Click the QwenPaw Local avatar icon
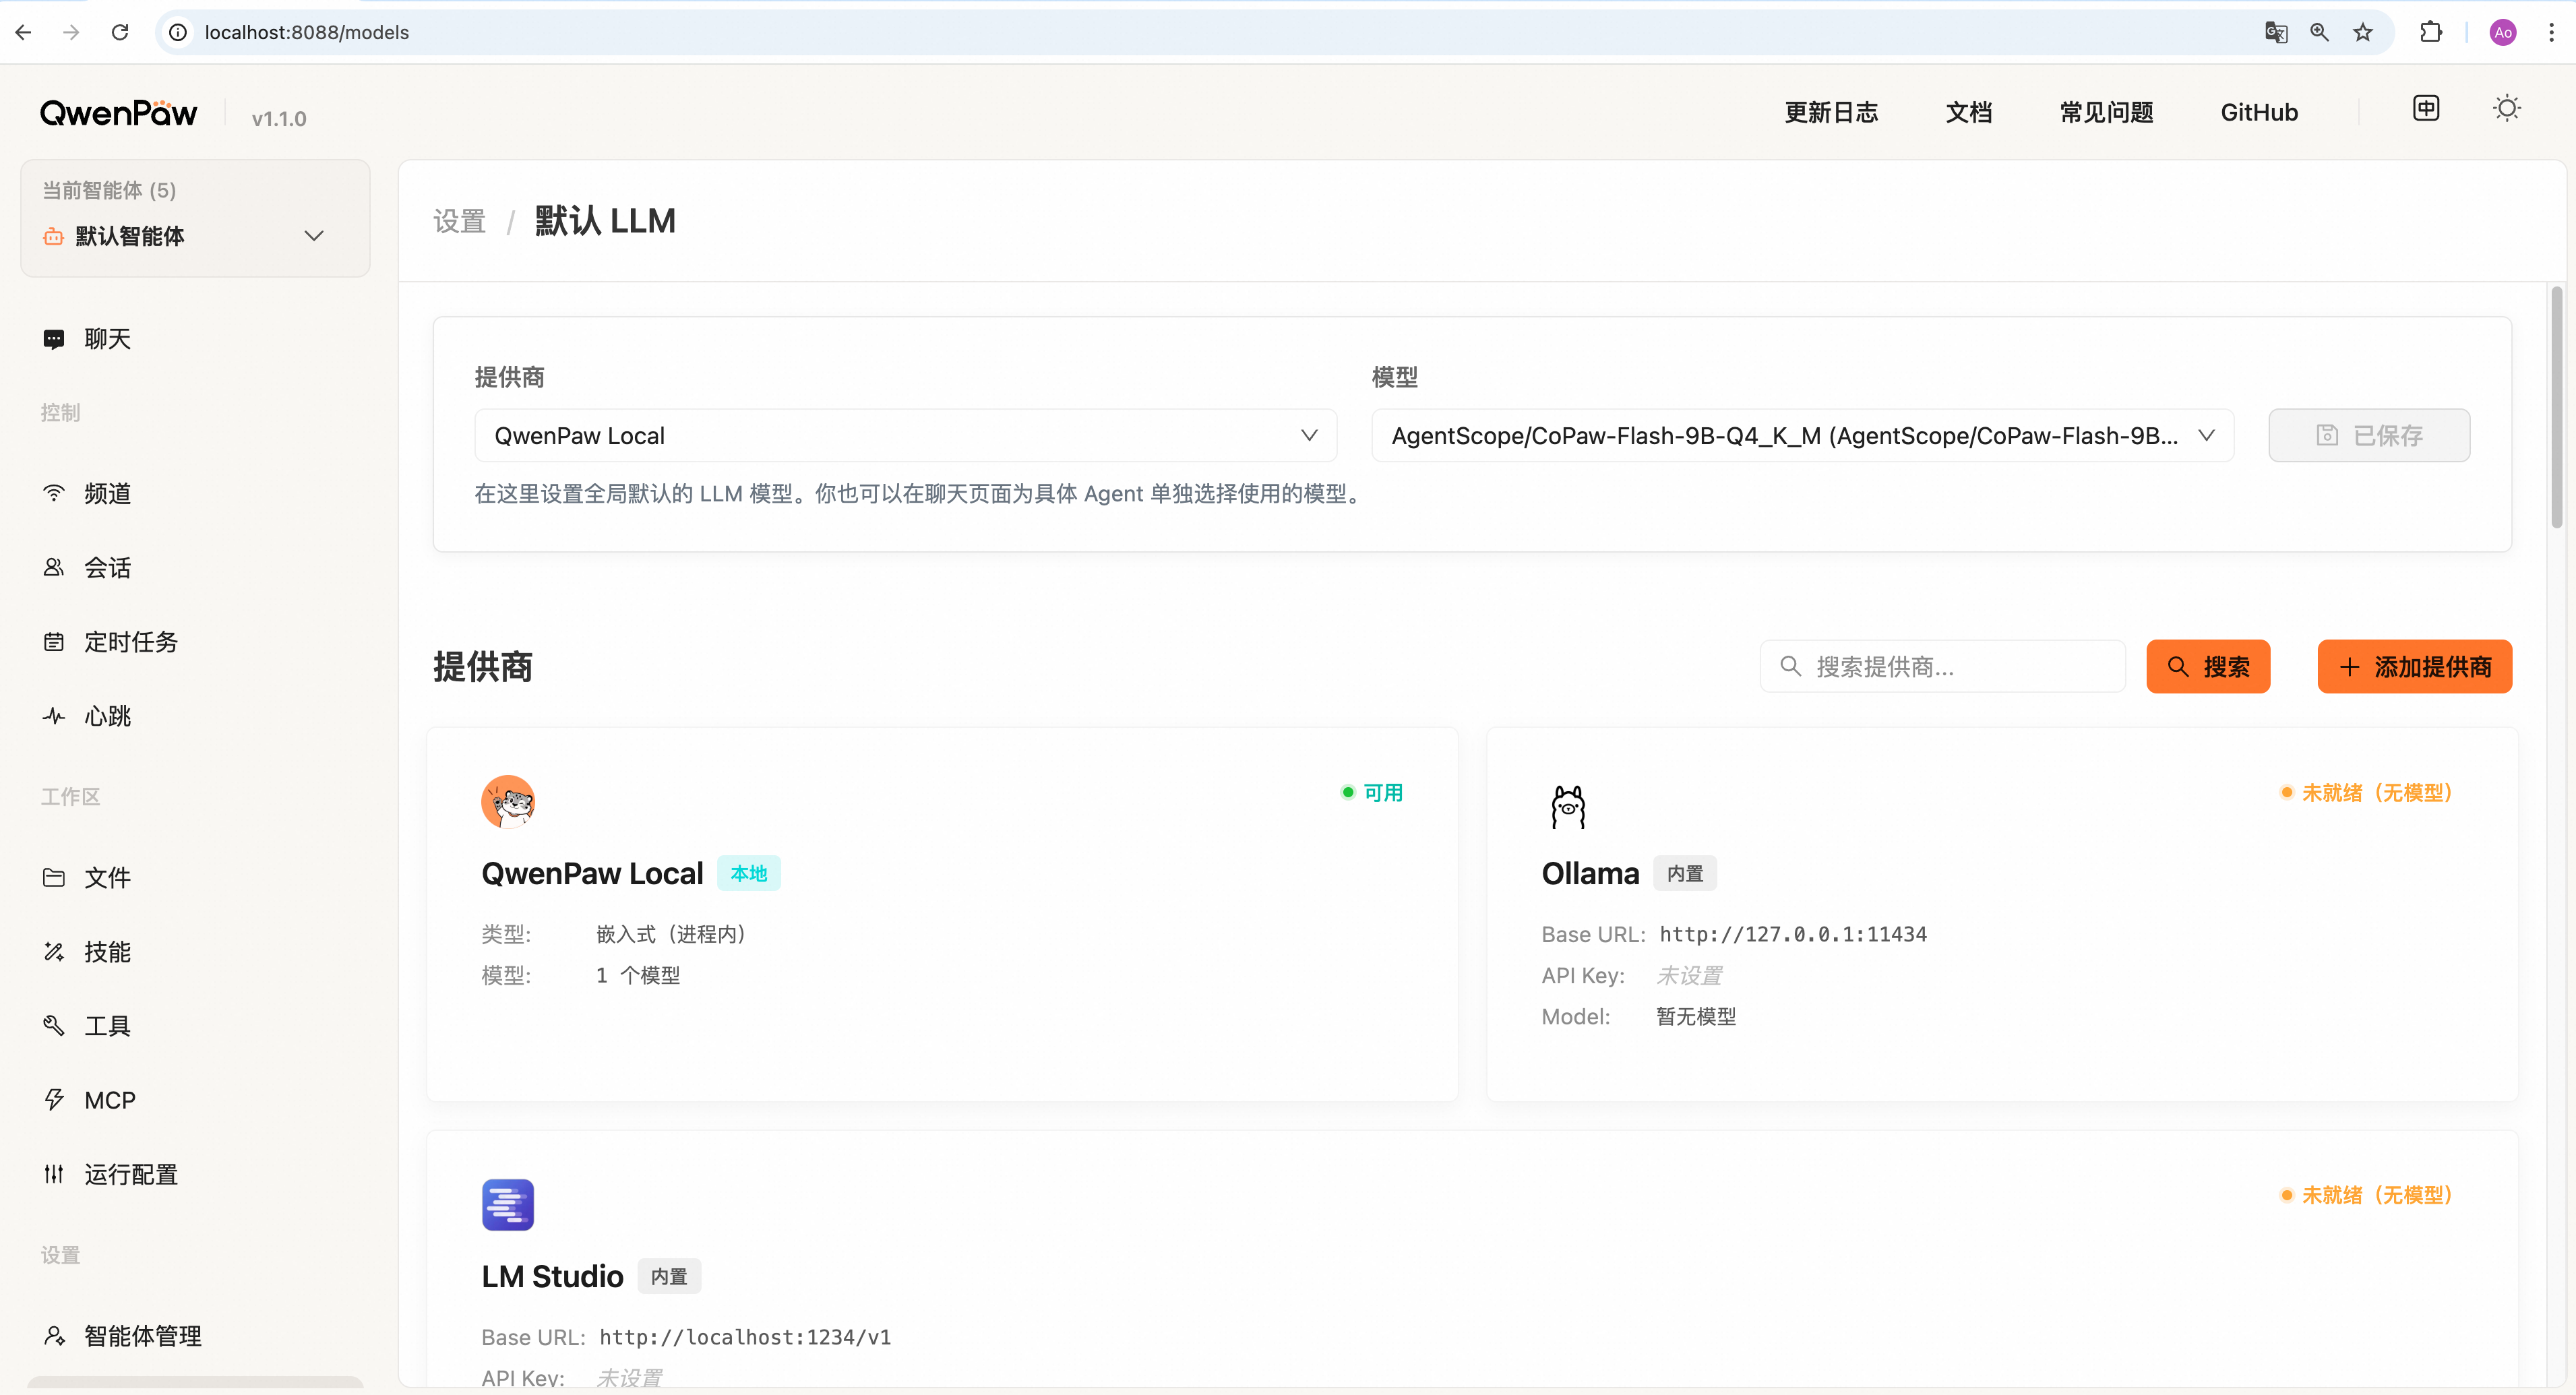The height and width of the screenshot is (1395, 2576). 508,801
